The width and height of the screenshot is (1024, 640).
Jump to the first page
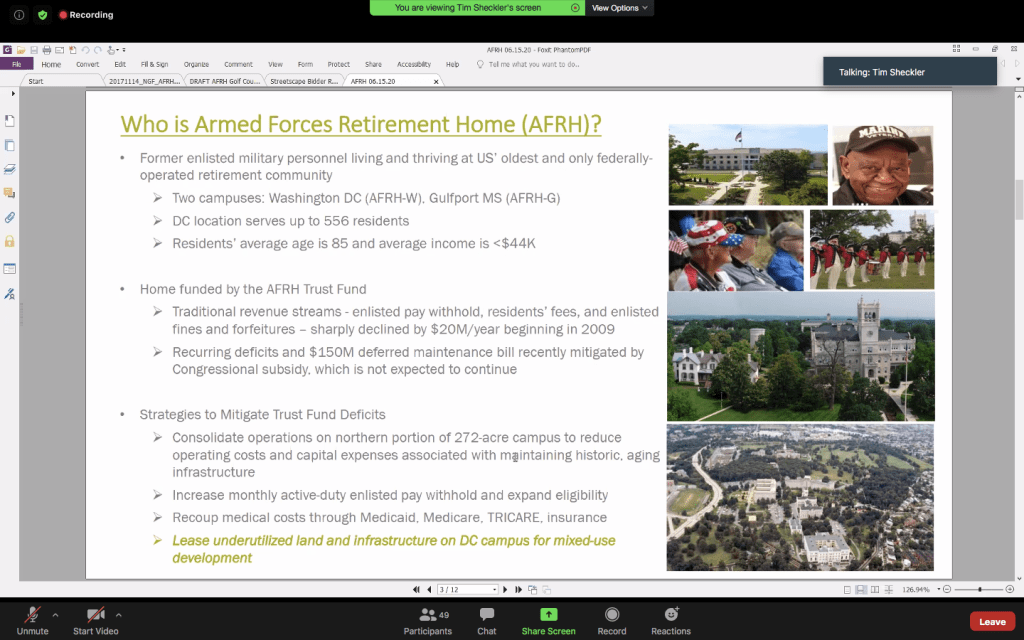point(417,589)
